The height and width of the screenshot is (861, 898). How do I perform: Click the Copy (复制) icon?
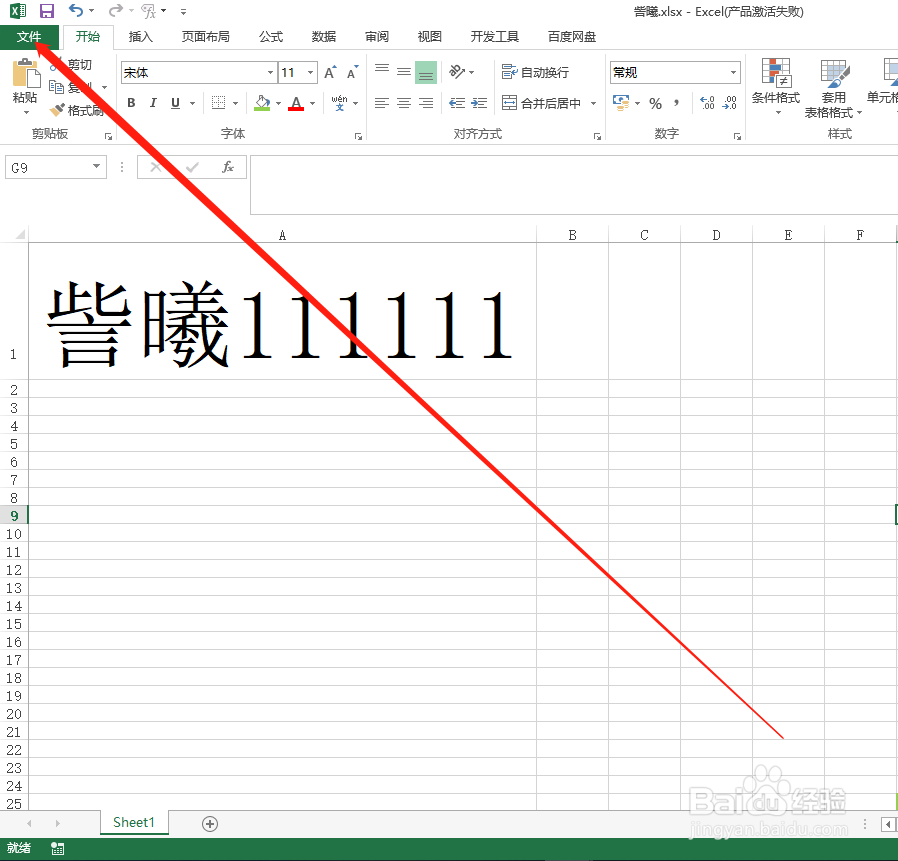[60, 87]
